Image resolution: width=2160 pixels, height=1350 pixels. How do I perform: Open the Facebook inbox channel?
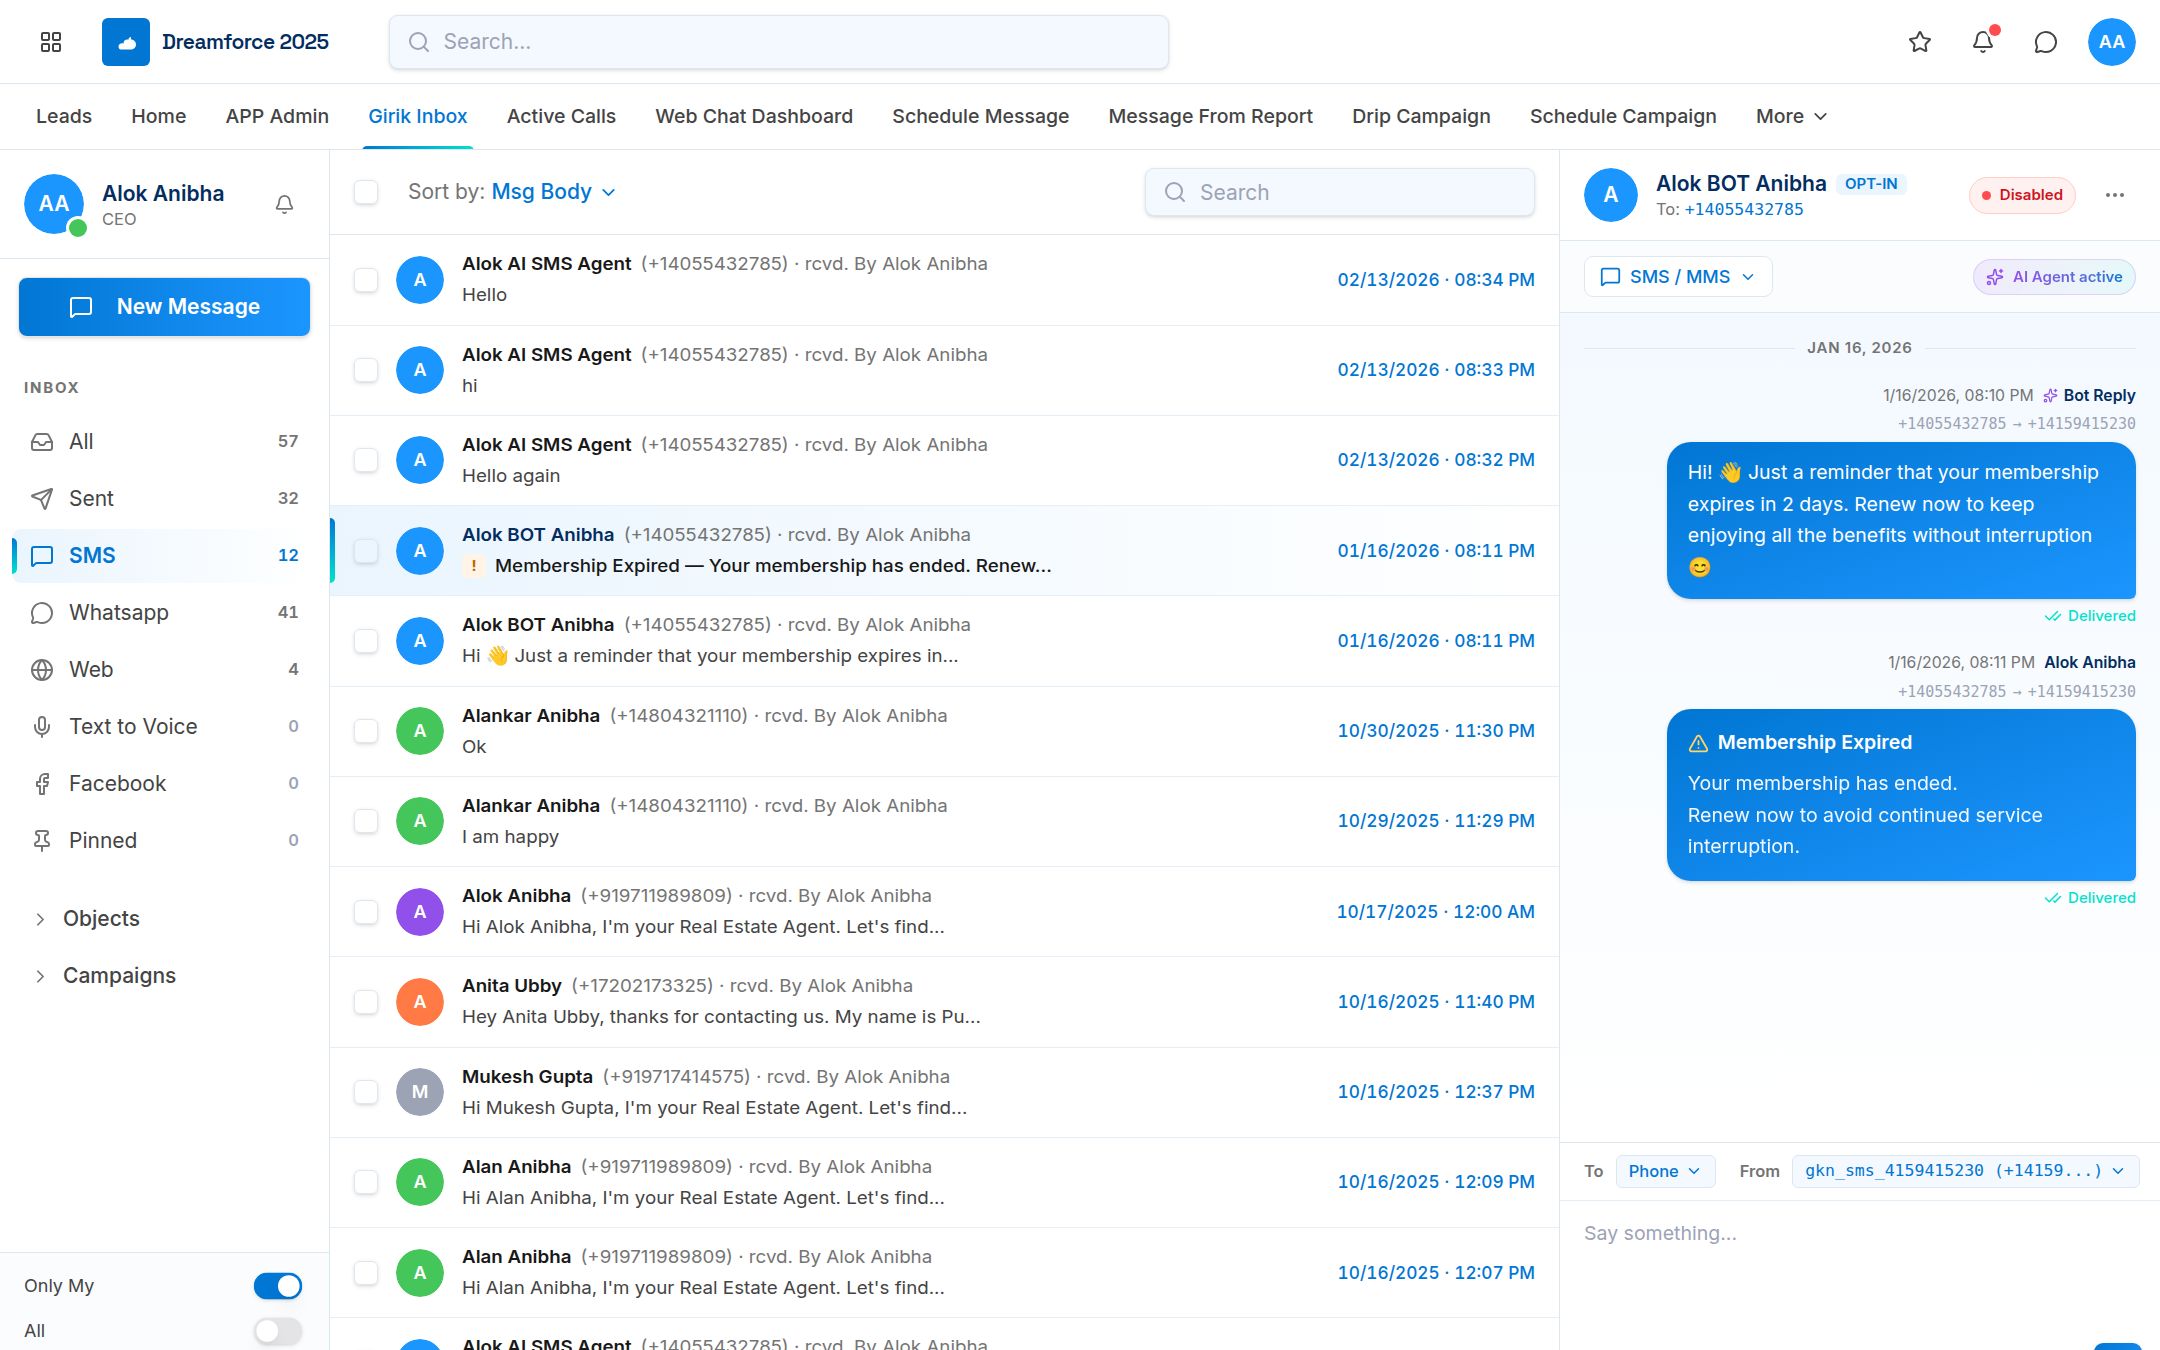tap(164, 783)
